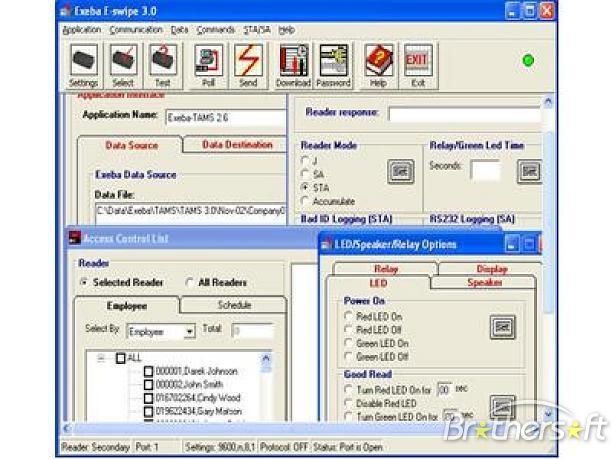Click the Red LED seconds field
Screen dimensions: 612x459
444,390
